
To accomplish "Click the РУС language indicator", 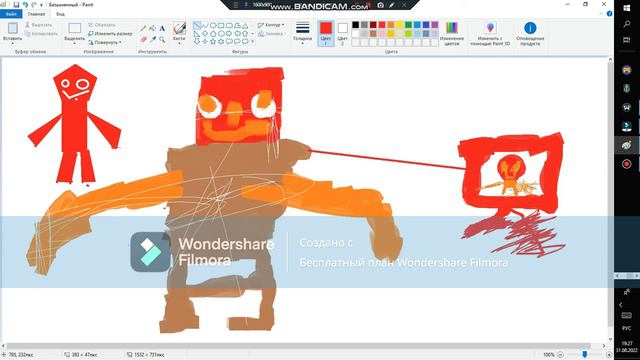I will [x=627, y=328].
